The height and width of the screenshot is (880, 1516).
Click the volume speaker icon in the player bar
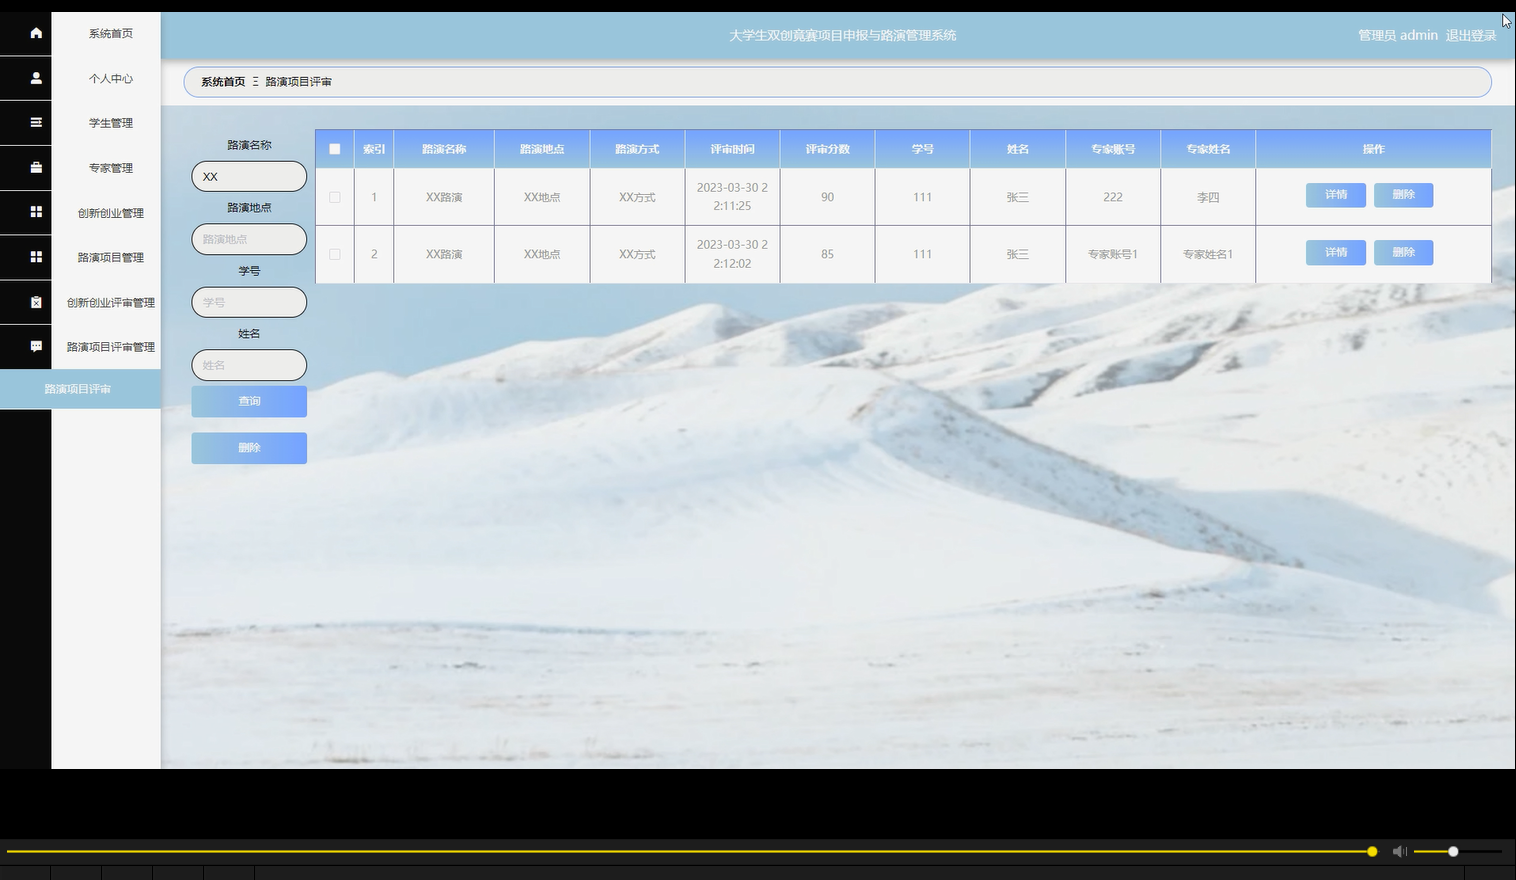[1400, 851]
